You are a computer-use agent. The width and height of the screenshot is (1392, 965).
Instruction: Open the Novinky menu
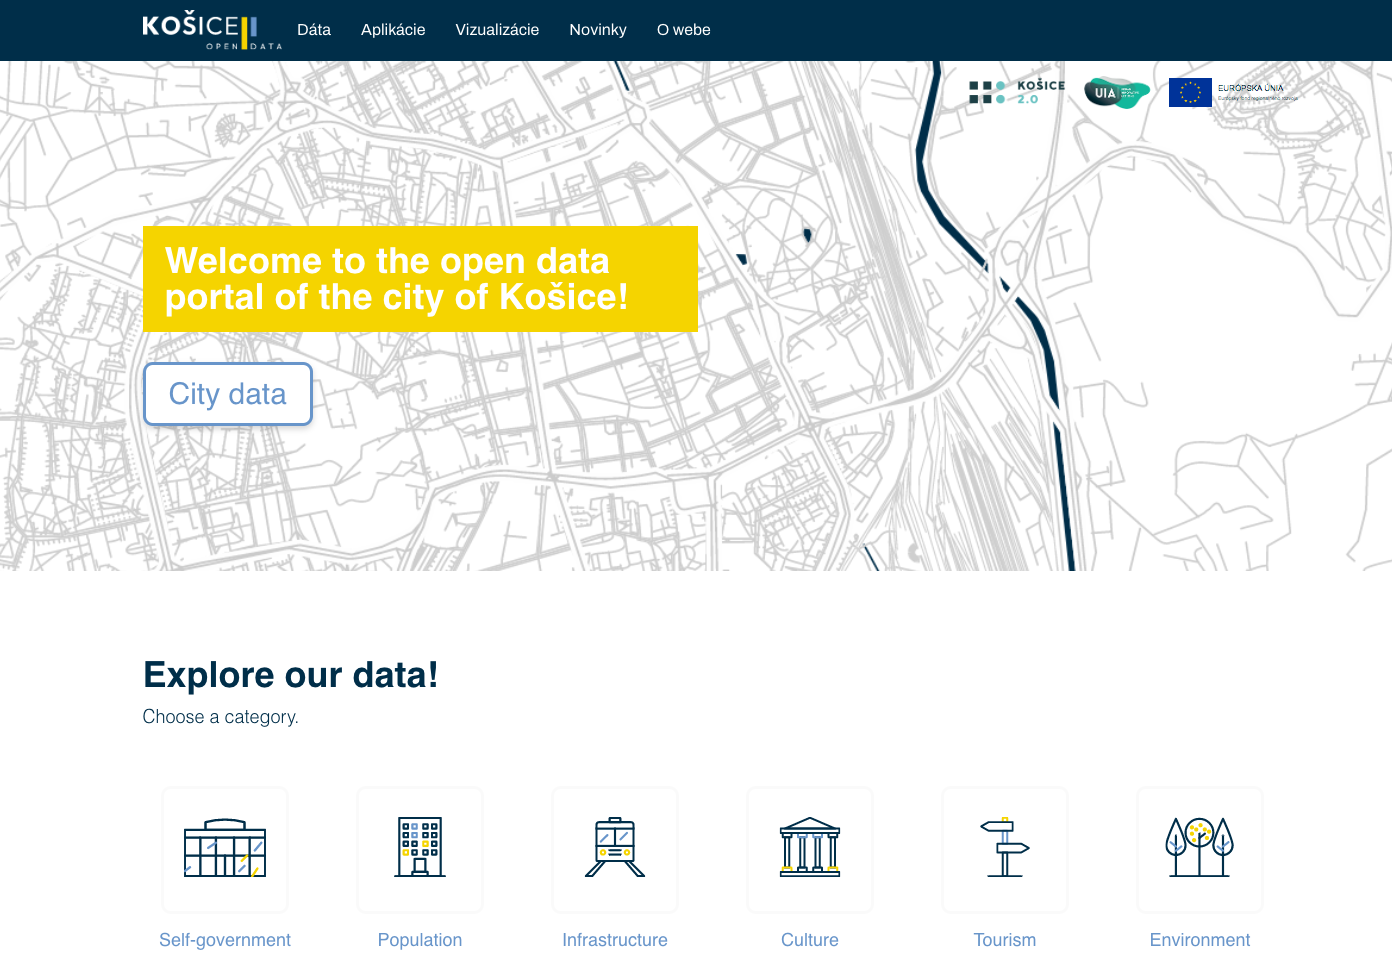pyautogui.click(x=597, y=30)
